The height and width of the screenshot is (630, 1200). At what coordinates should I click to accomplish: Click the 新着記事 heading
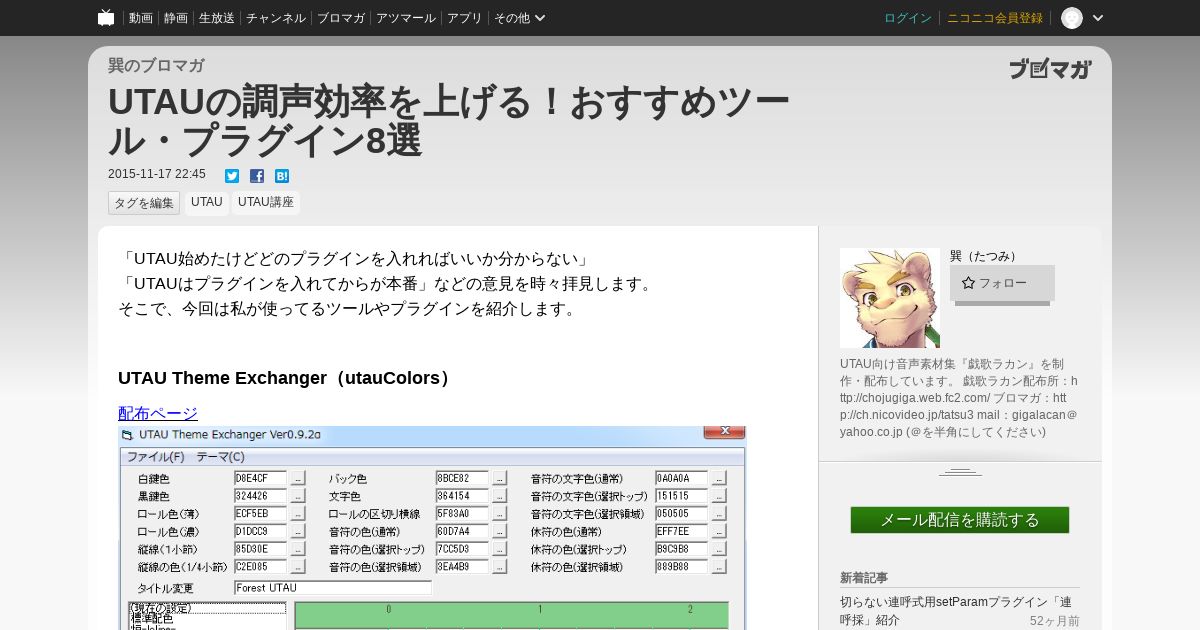click(x=864, y=578)
